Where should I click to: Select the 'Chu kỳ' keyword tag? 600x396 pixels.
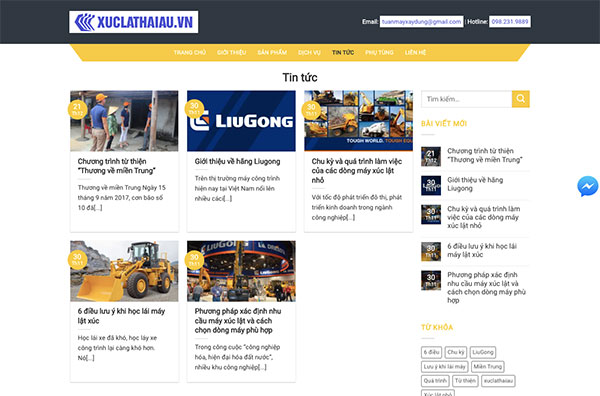point(456,352)
